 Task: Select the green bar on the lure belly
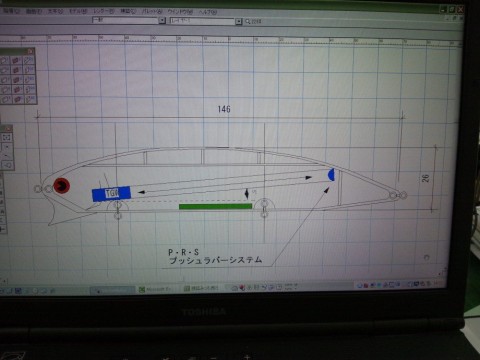(215, 207)
